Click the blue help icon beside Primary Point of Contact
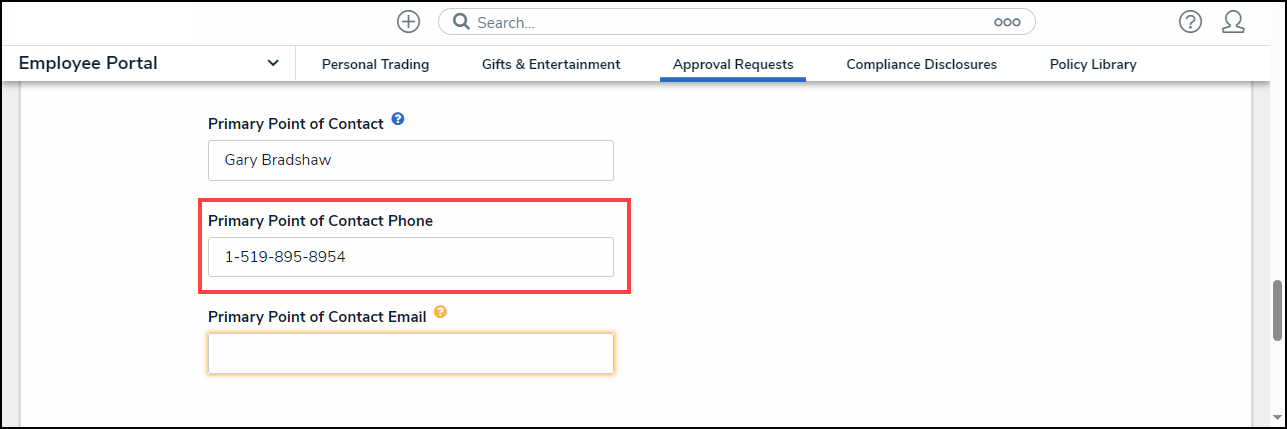Screen dimensions: 1287x429 coord(398,119)
